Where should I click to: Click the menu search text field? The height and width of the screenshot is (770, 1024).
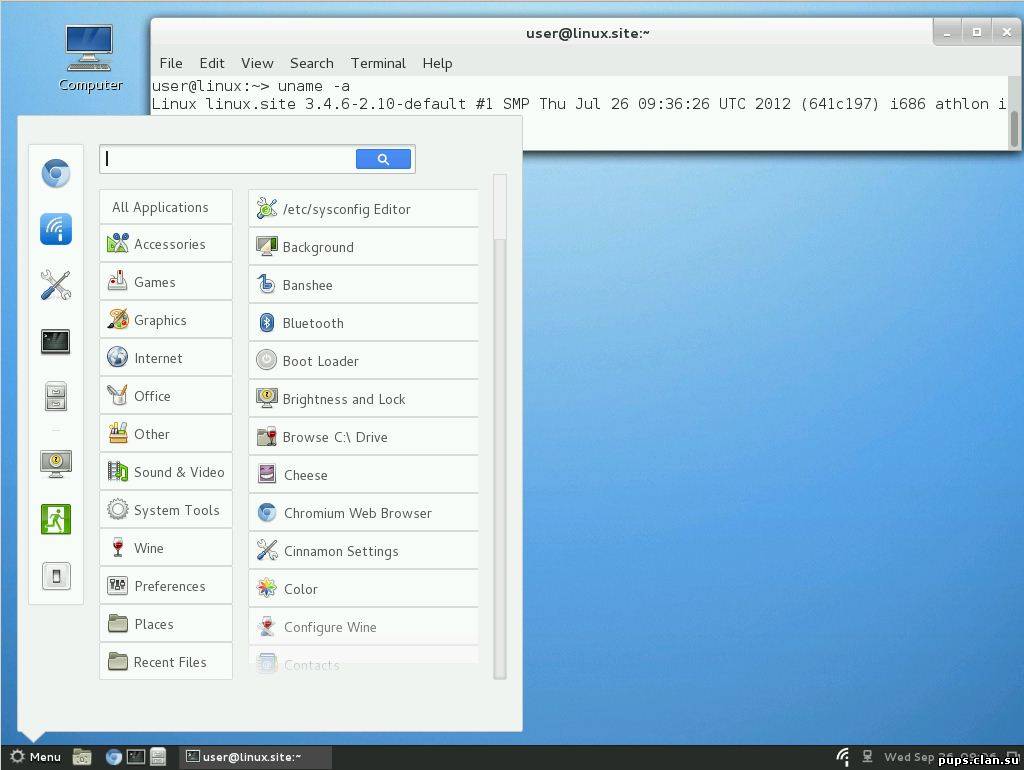click(x=228, y=159)
